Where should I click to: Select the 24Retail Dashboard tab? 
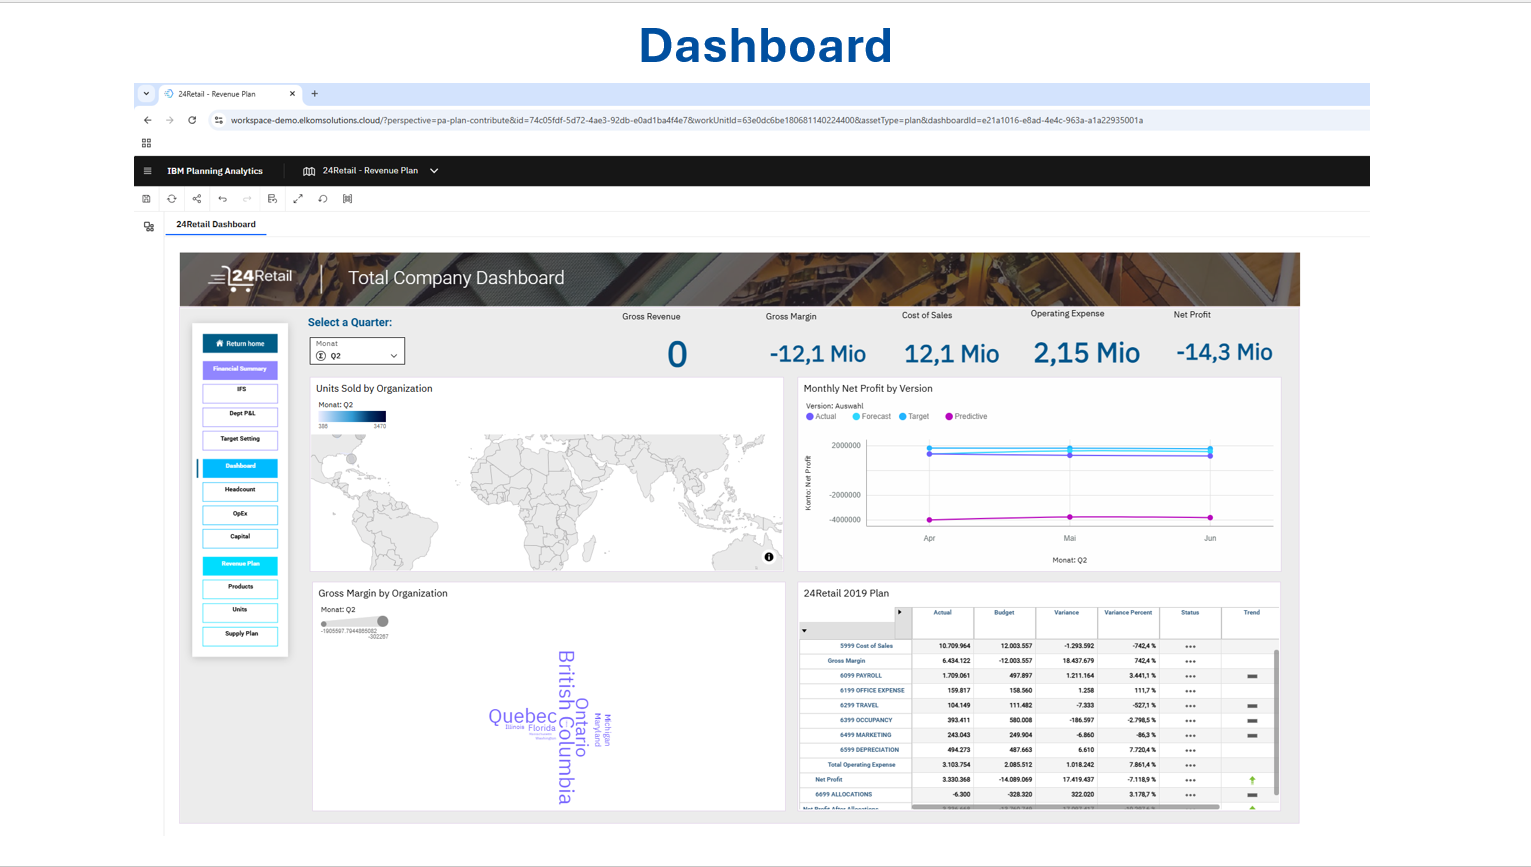point(216,224)
